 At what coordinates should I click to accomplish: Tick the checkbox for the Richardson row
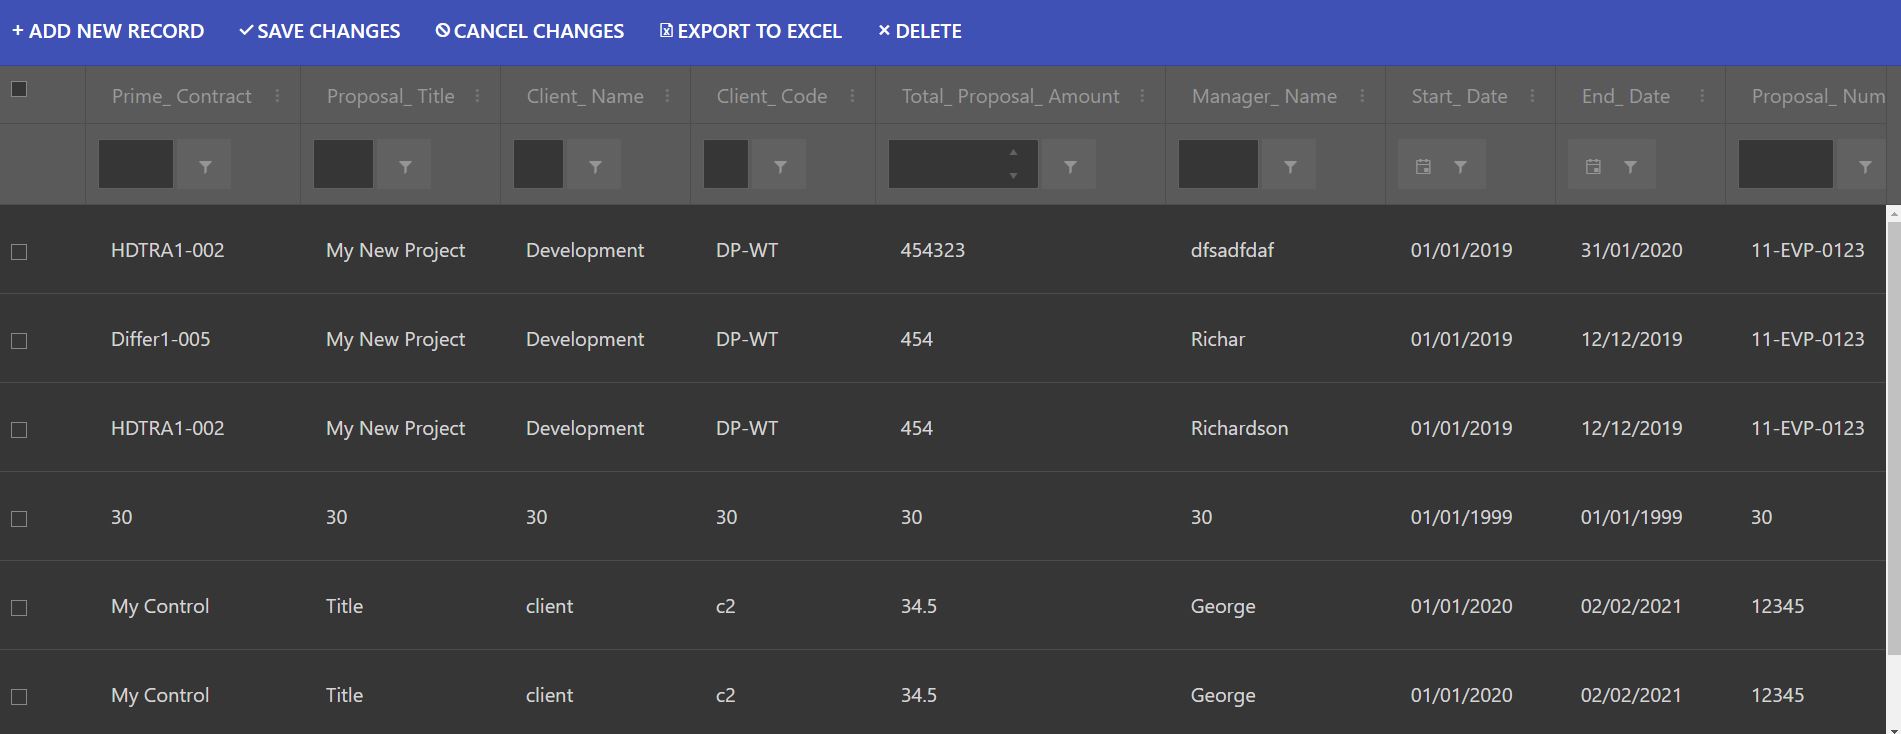[x=19, y=430]
